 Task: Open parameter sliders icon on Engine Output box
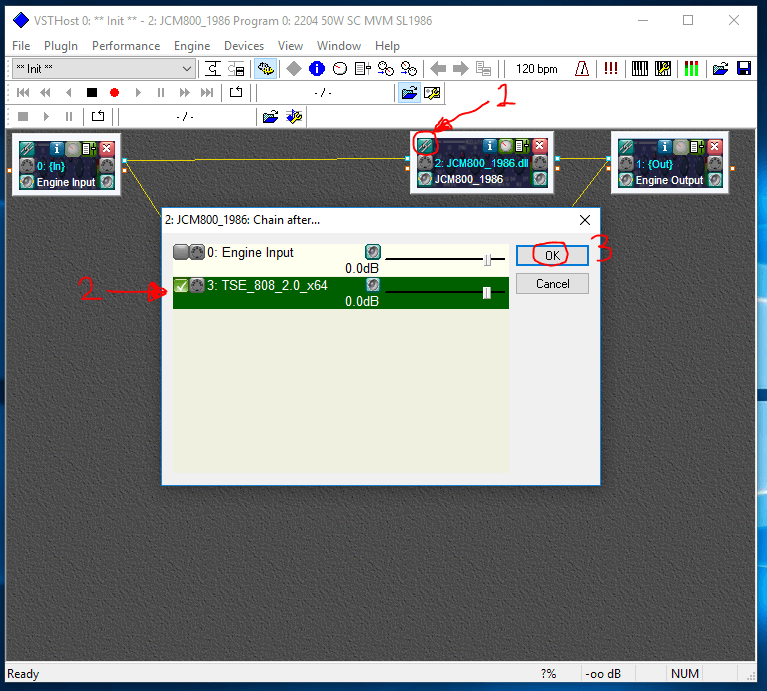point(697,146)
